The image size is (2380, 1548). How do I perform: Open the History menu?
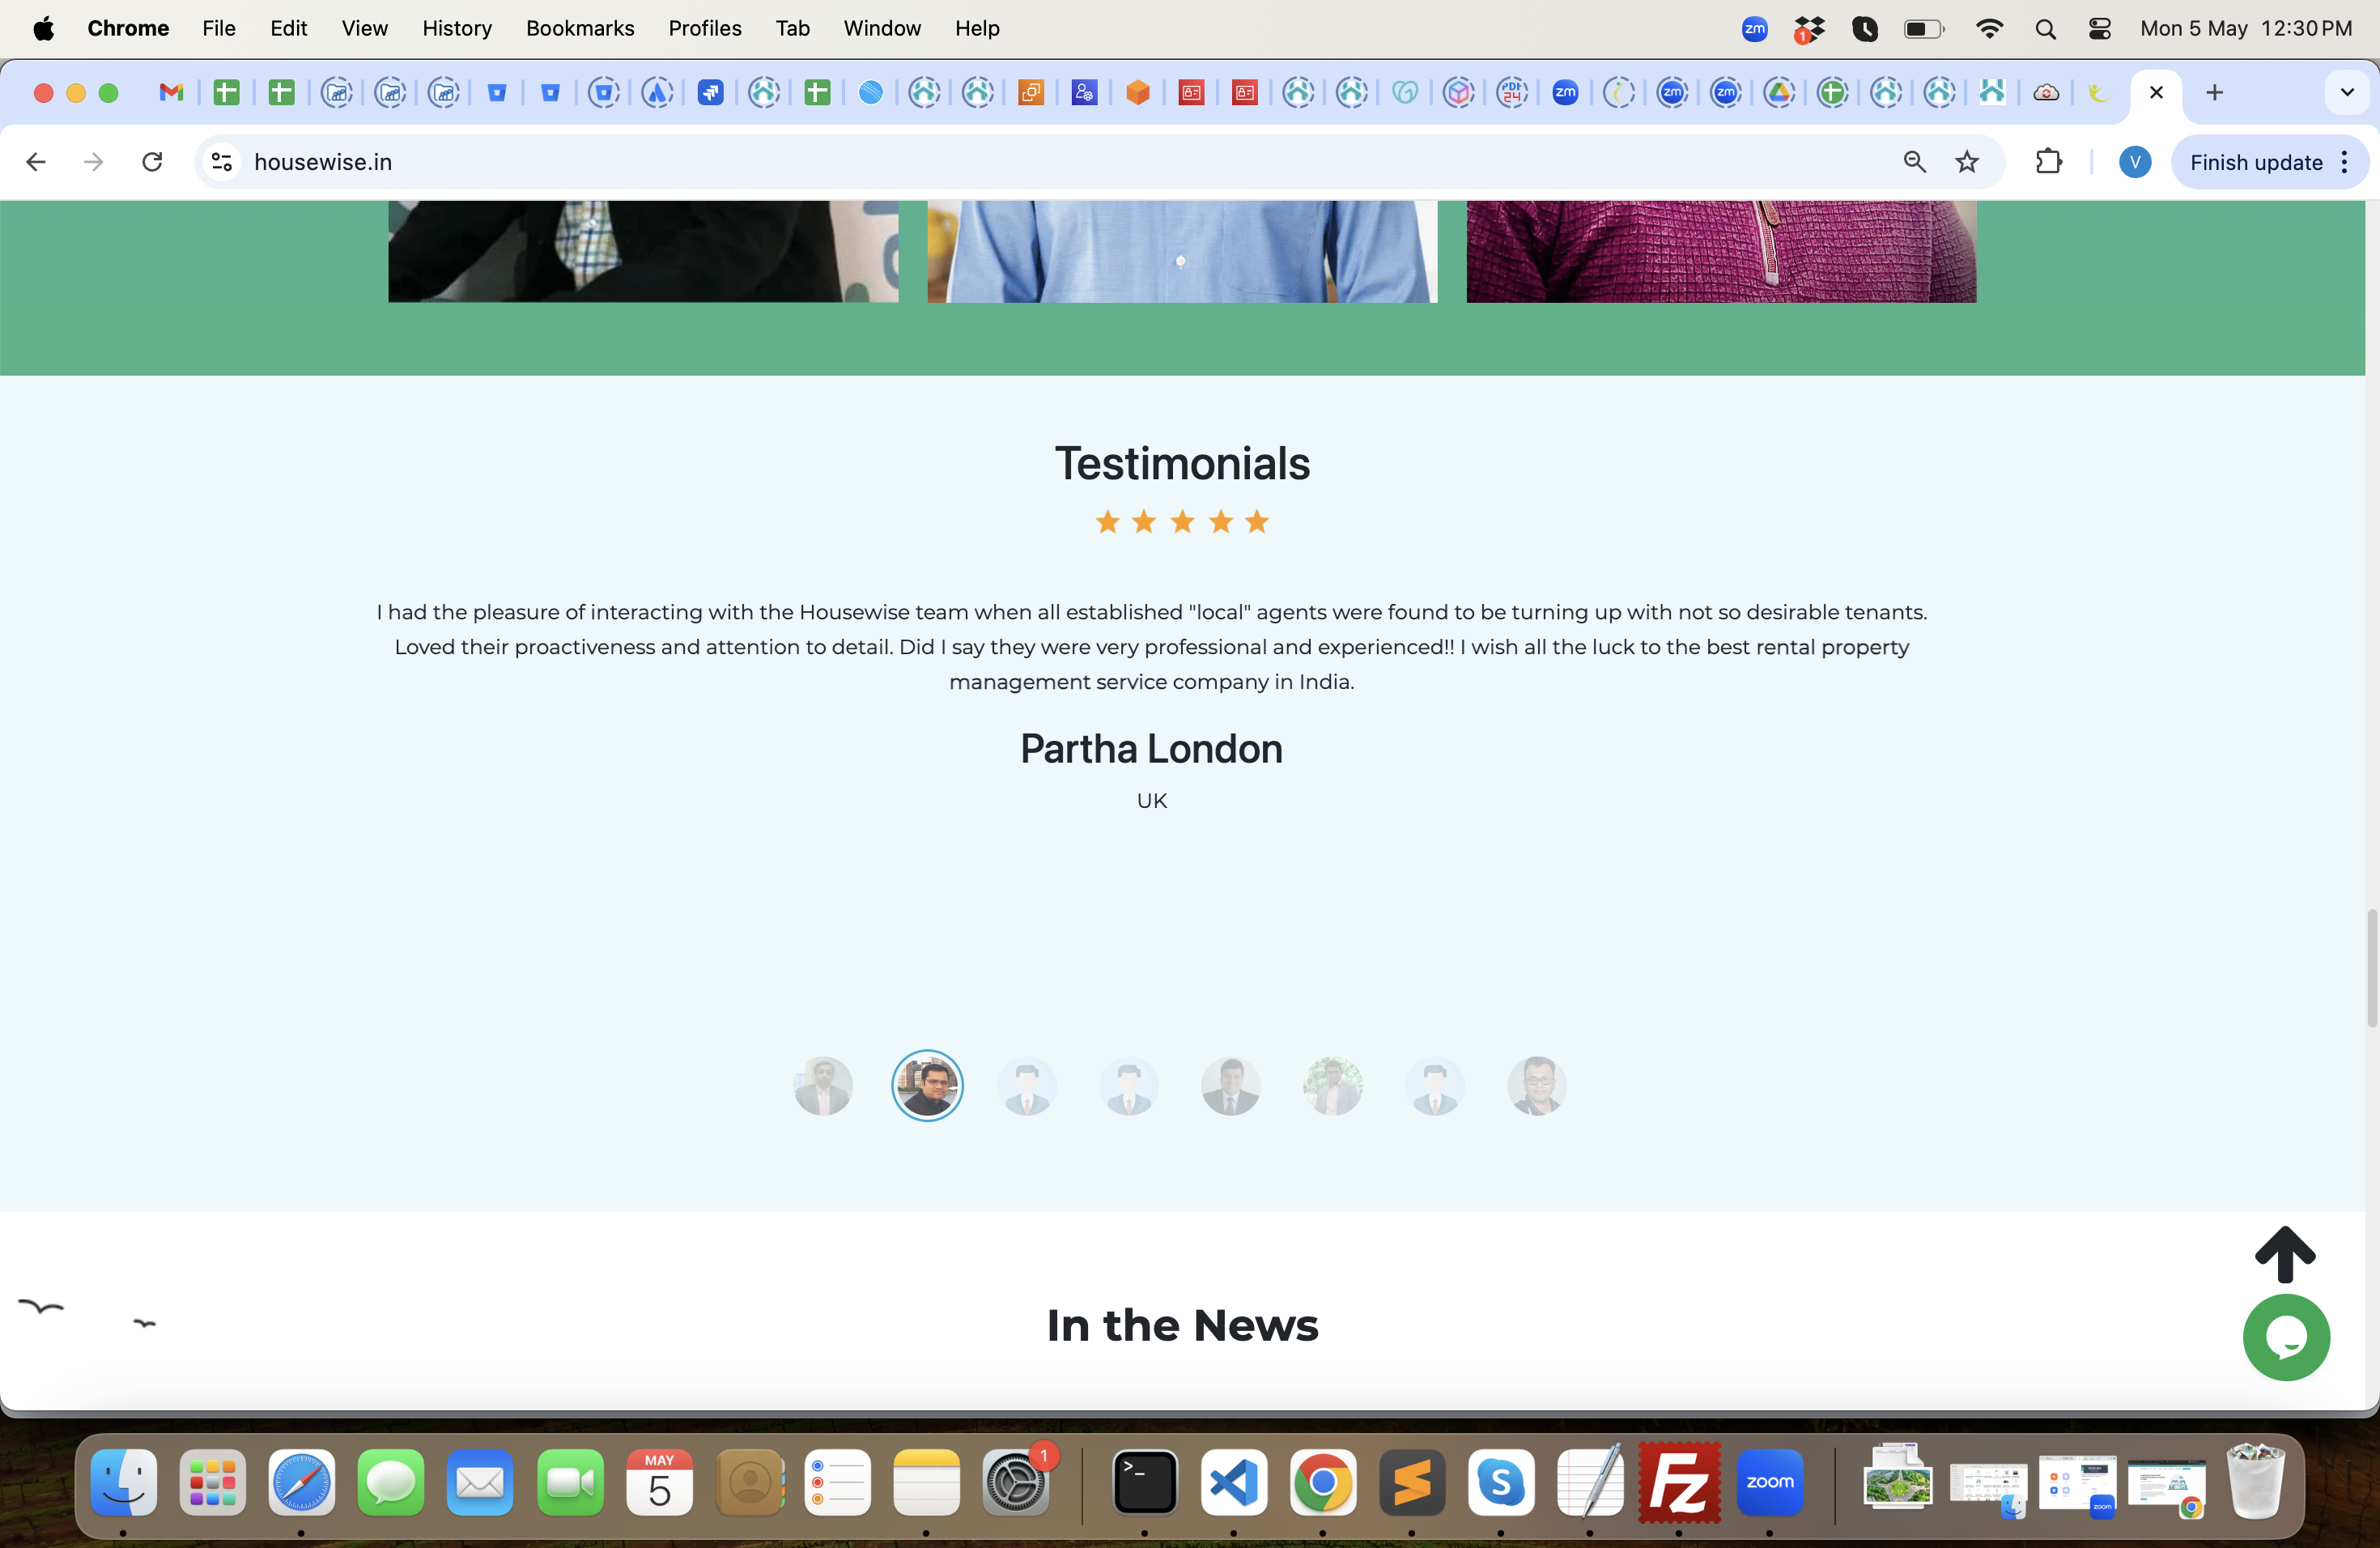(x=457, y=28)
